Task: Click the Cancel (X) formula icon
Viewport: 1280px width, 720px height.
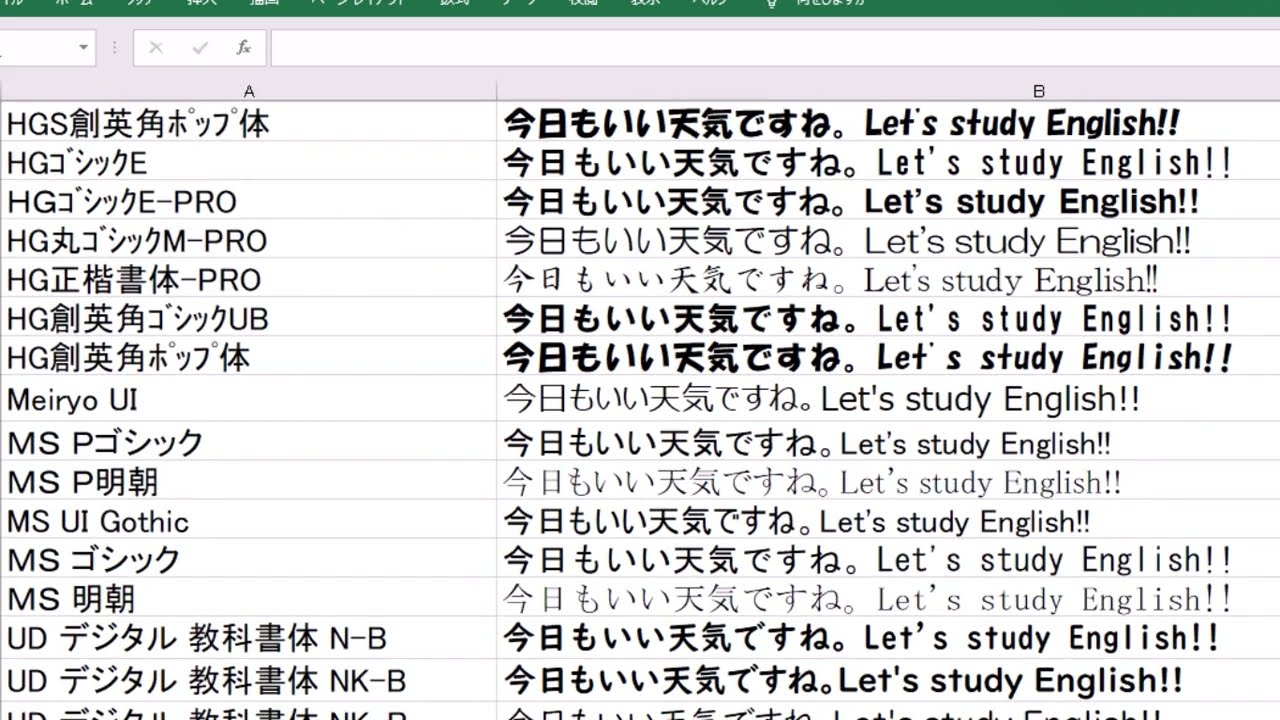Action: click(155, 48)
